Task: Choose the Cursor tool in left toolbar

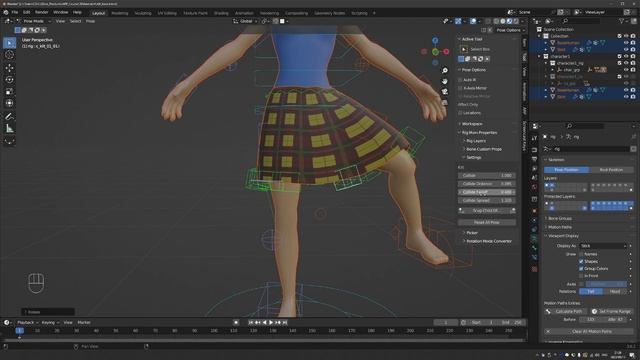Action: (x=9, y=55)
